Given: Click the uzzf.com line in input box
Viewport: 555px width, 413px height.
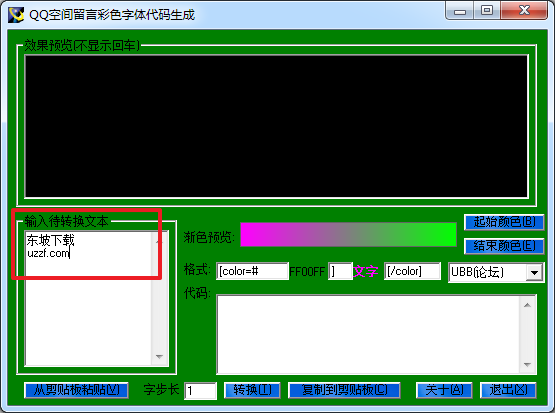Looking at the screenshot, I should (48, 253).
